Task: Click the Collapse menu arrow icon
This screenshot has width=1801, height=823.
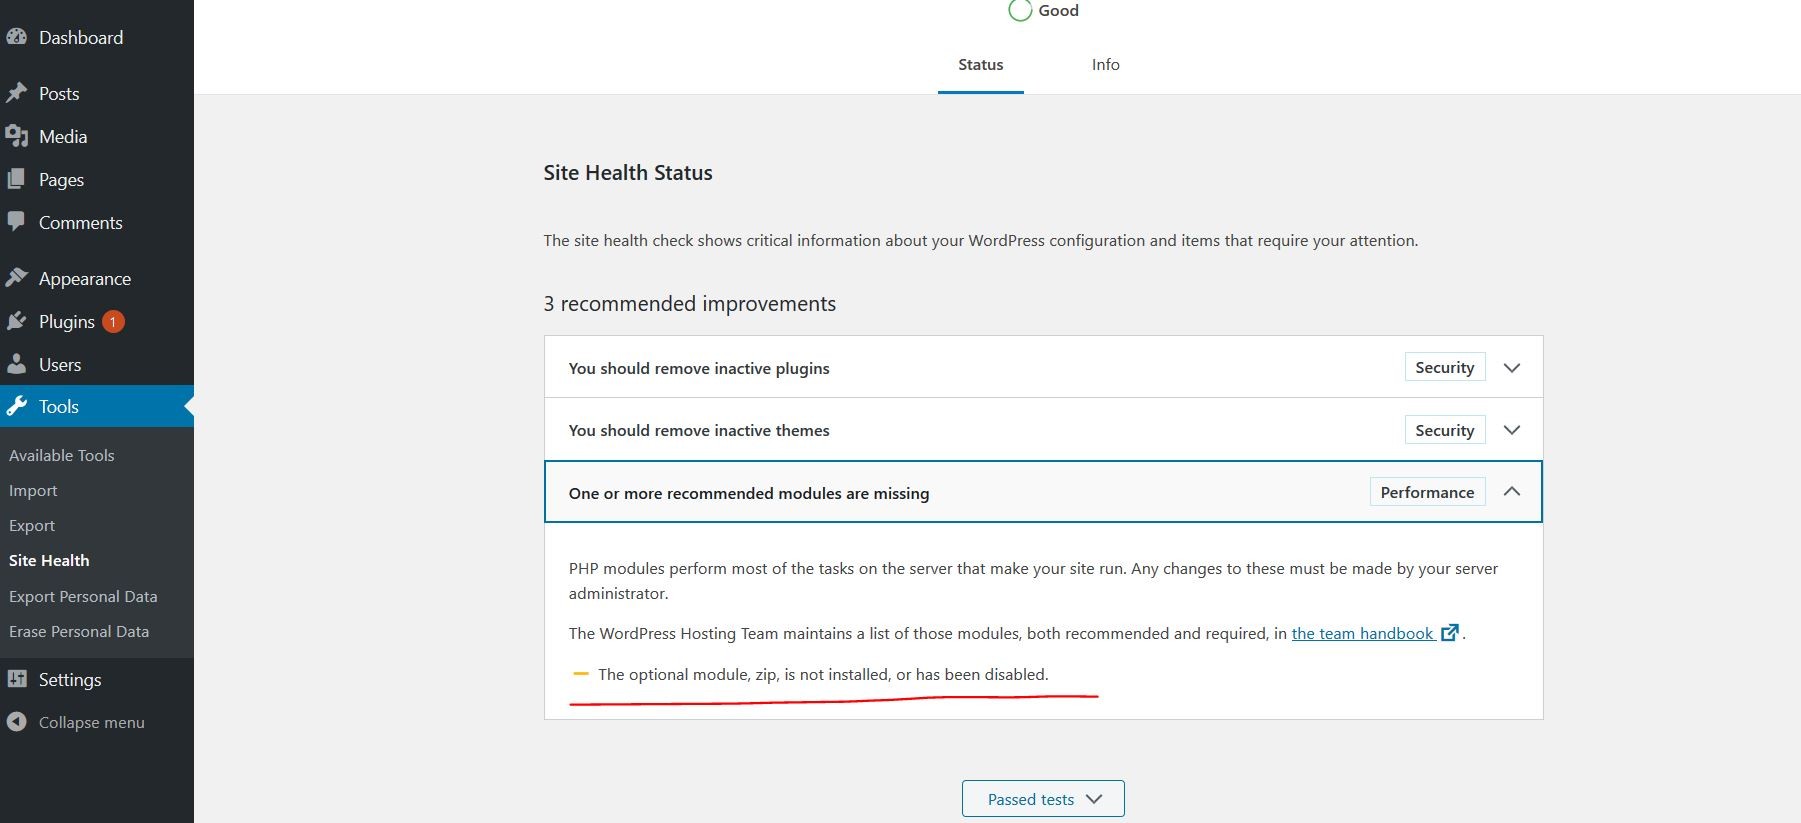Action: click(16, 722)
